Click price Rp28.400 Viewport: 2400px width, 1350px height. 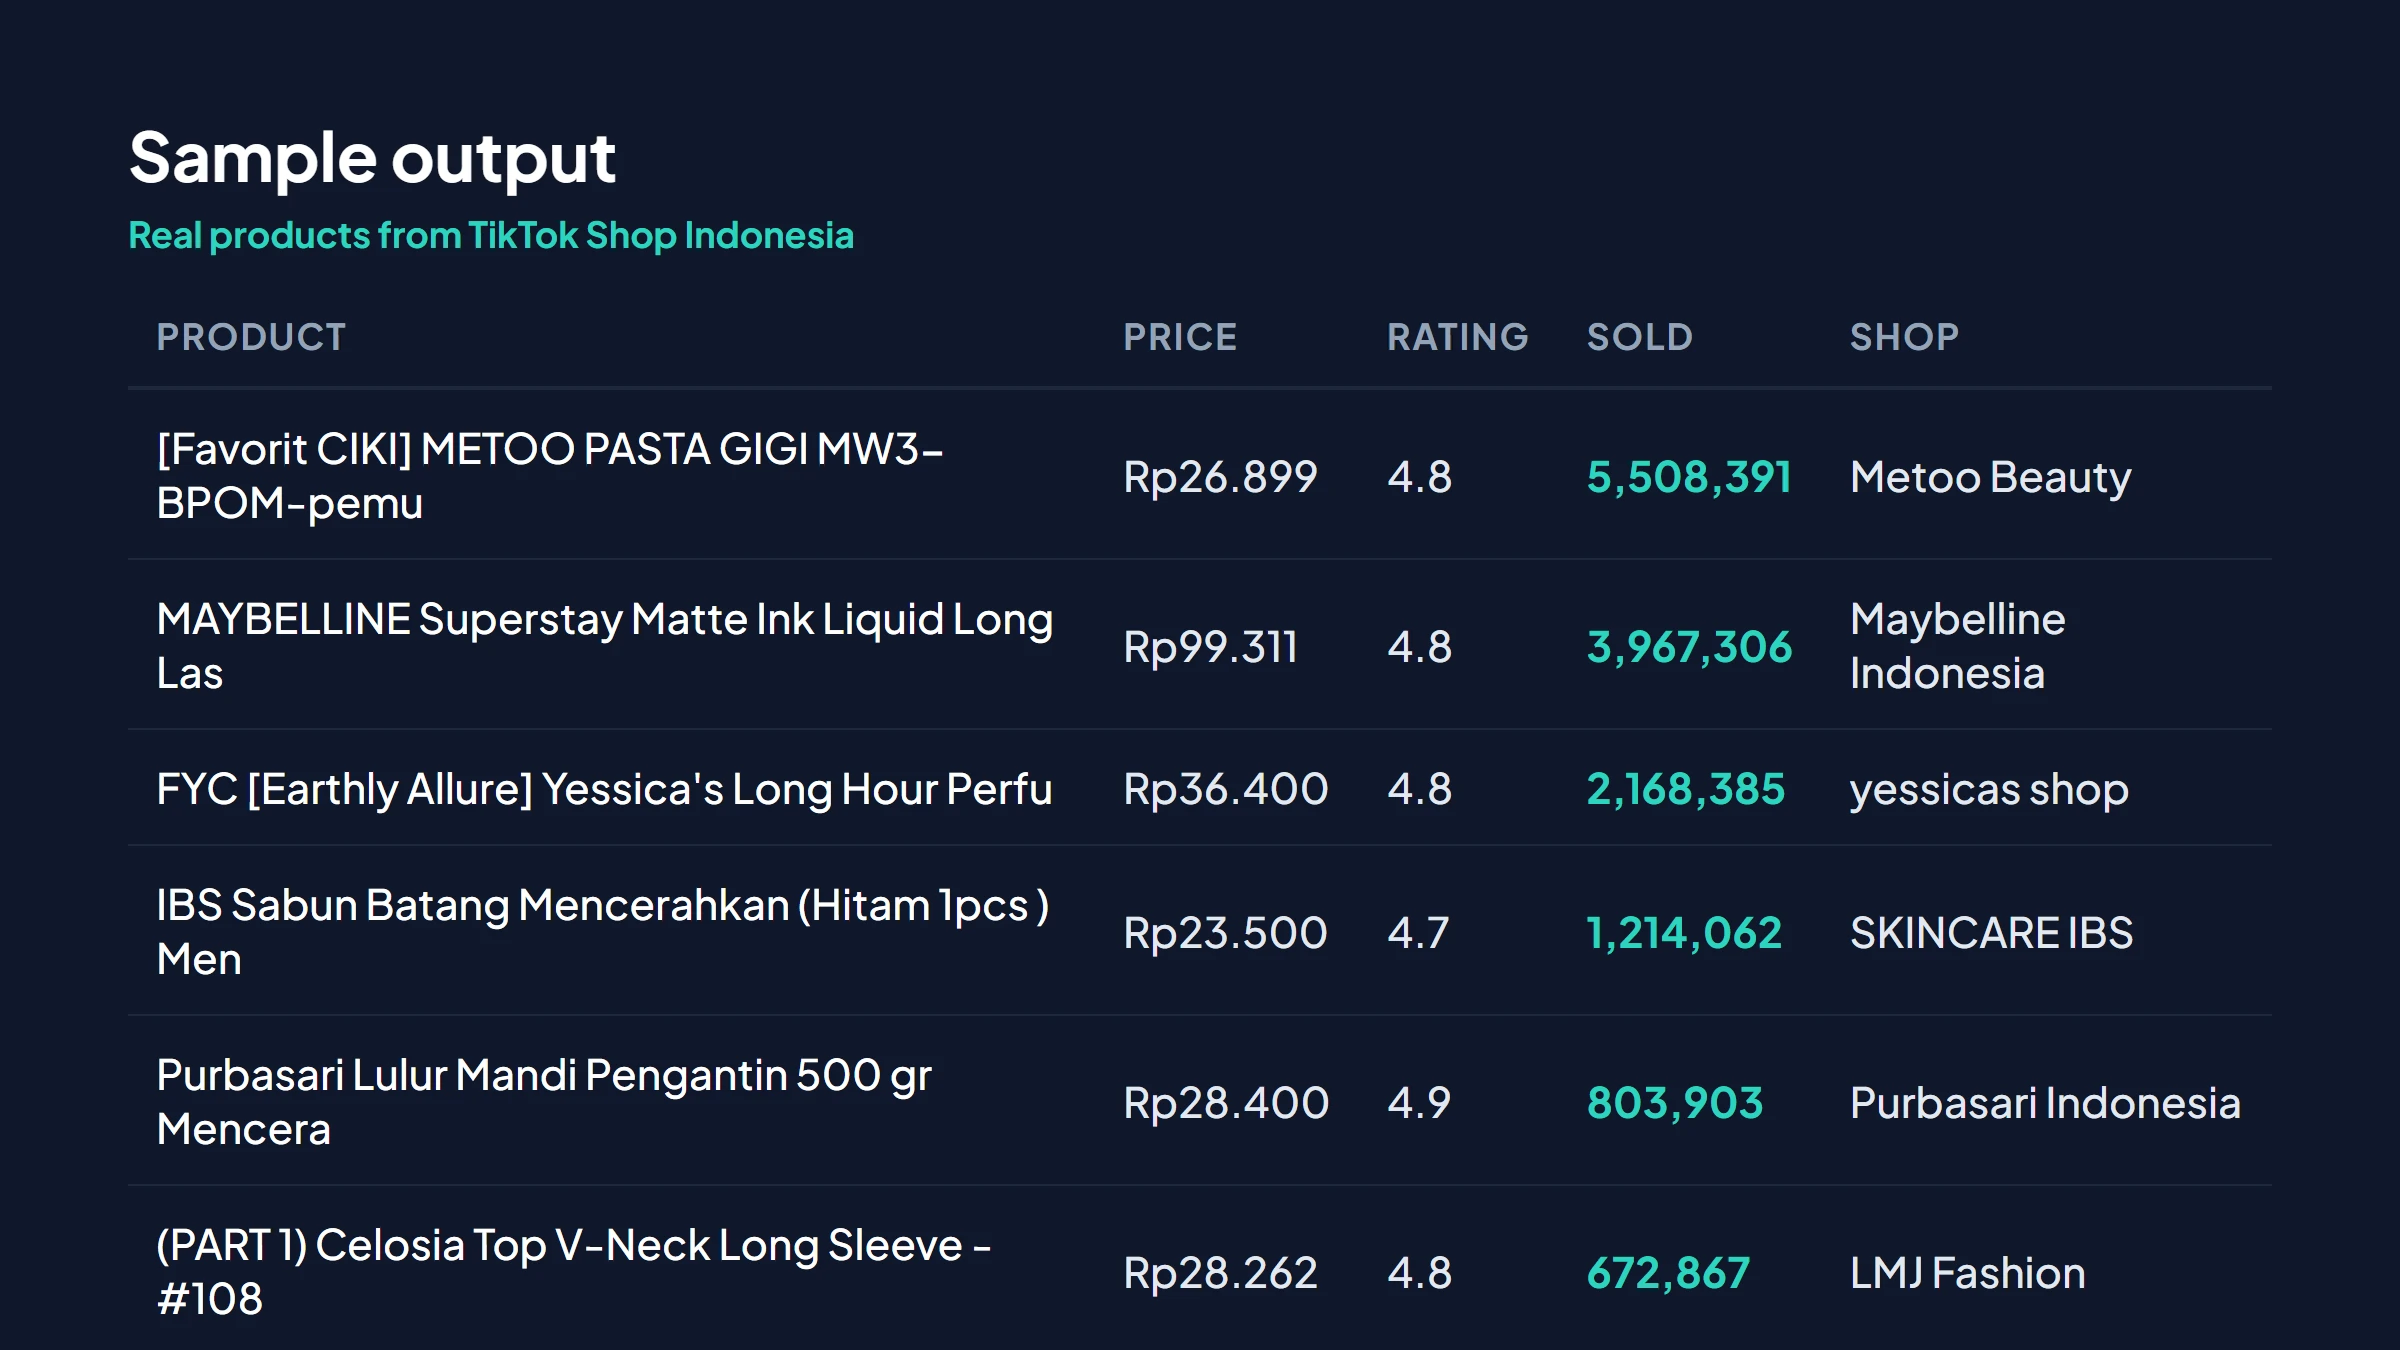click(1226, 1103)
